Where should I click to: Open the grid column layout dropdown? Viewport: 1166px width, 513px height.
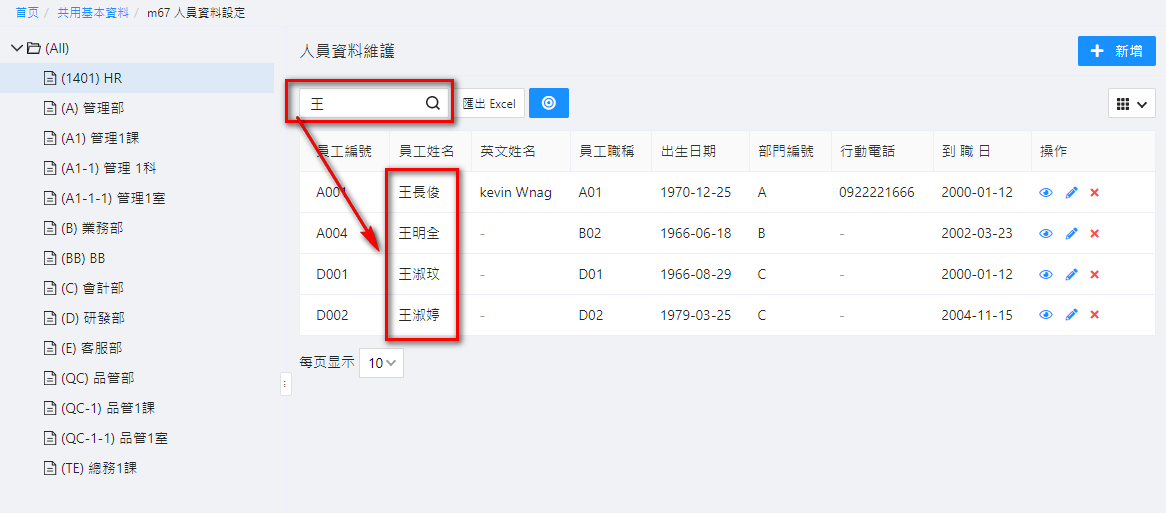(x=1131, y=103)
